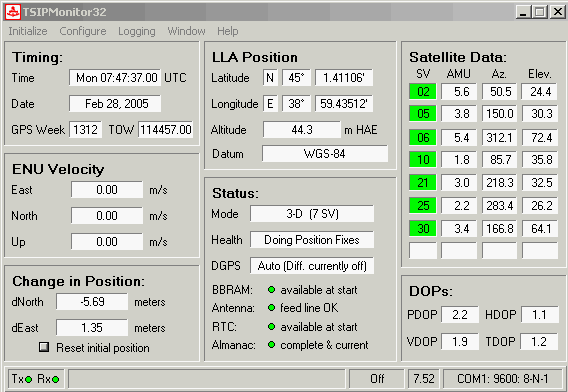Select satellite SV 02 green cell

click(x=423, y=92)
